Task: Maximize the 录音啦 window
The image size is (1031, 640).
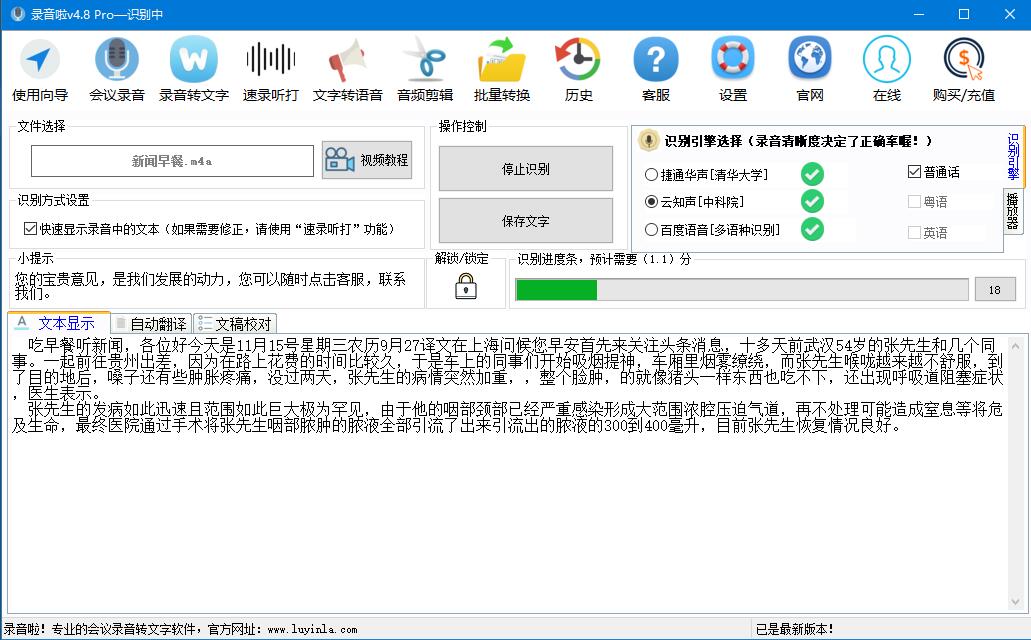Action: [964, 14]
